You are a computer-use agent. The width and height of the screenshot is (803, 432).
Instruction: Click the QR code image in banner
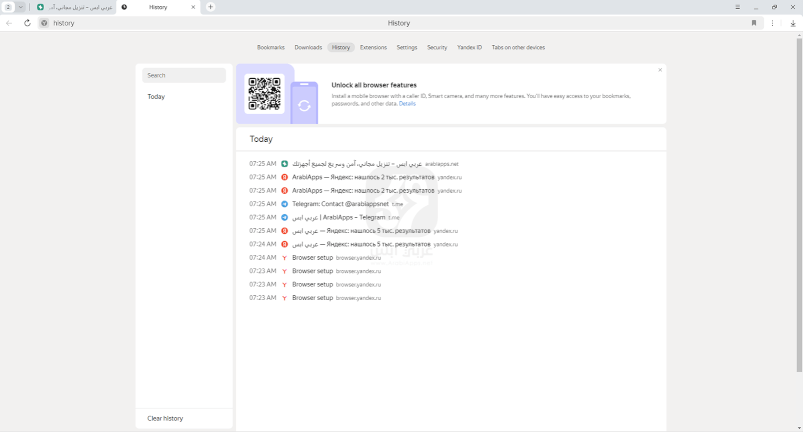pos(264,94)
